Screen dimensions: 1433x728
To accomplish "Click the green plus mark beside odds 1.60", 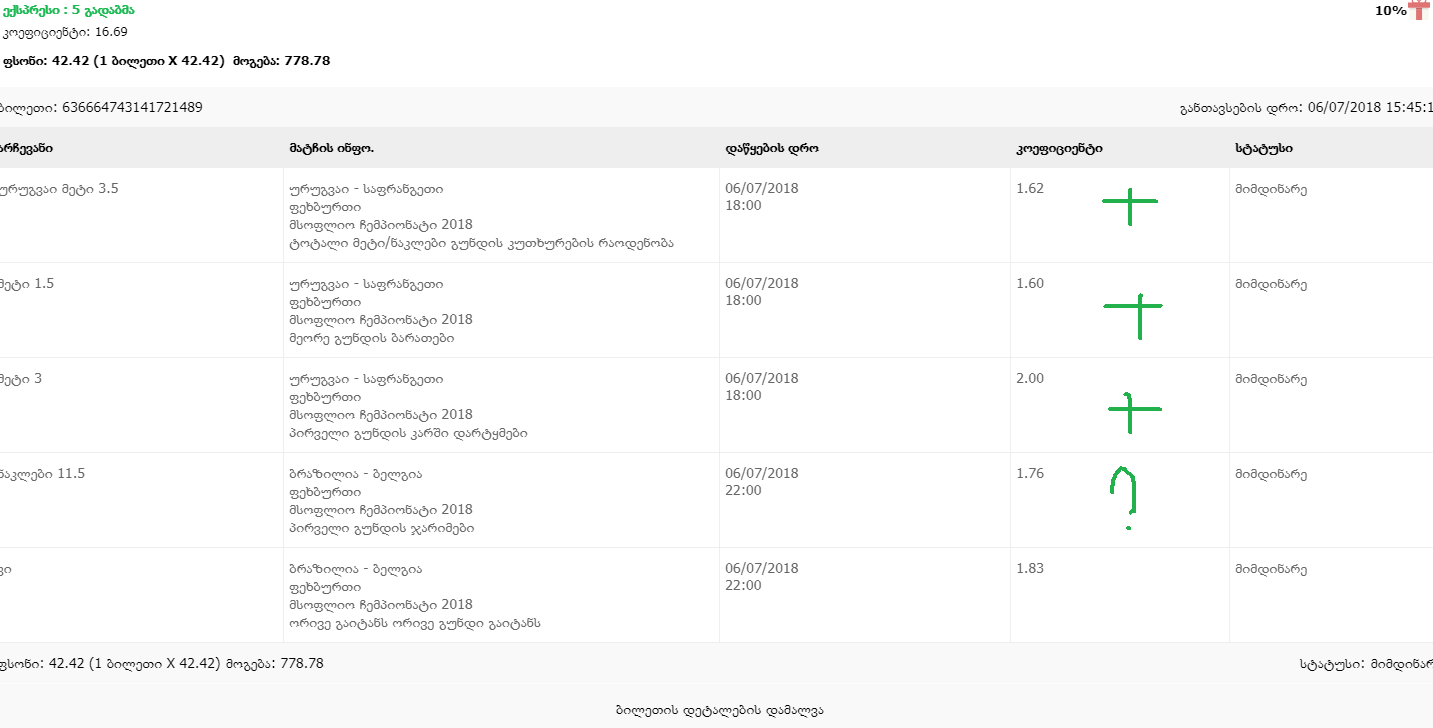I will click(1134, 311).
